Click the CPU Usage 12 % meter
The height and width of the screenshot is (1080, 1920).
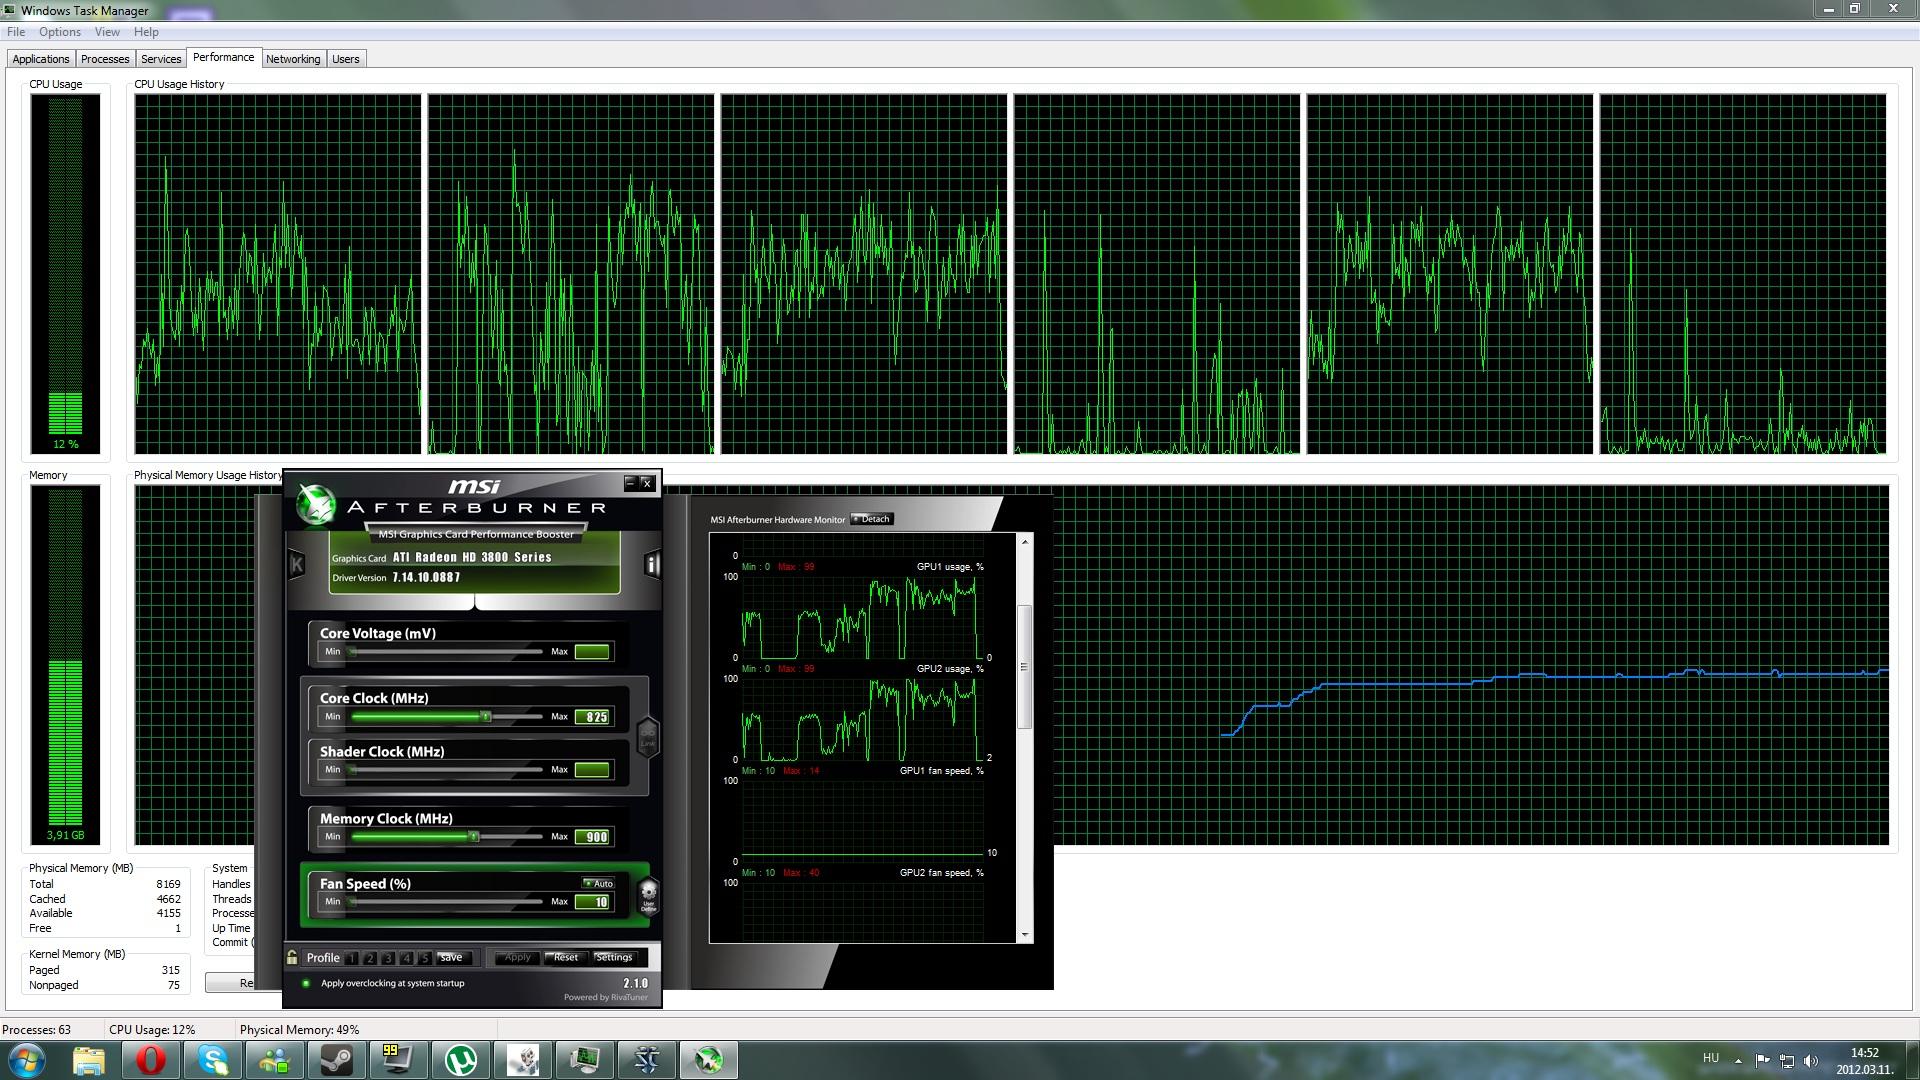(x=65, y=274)
